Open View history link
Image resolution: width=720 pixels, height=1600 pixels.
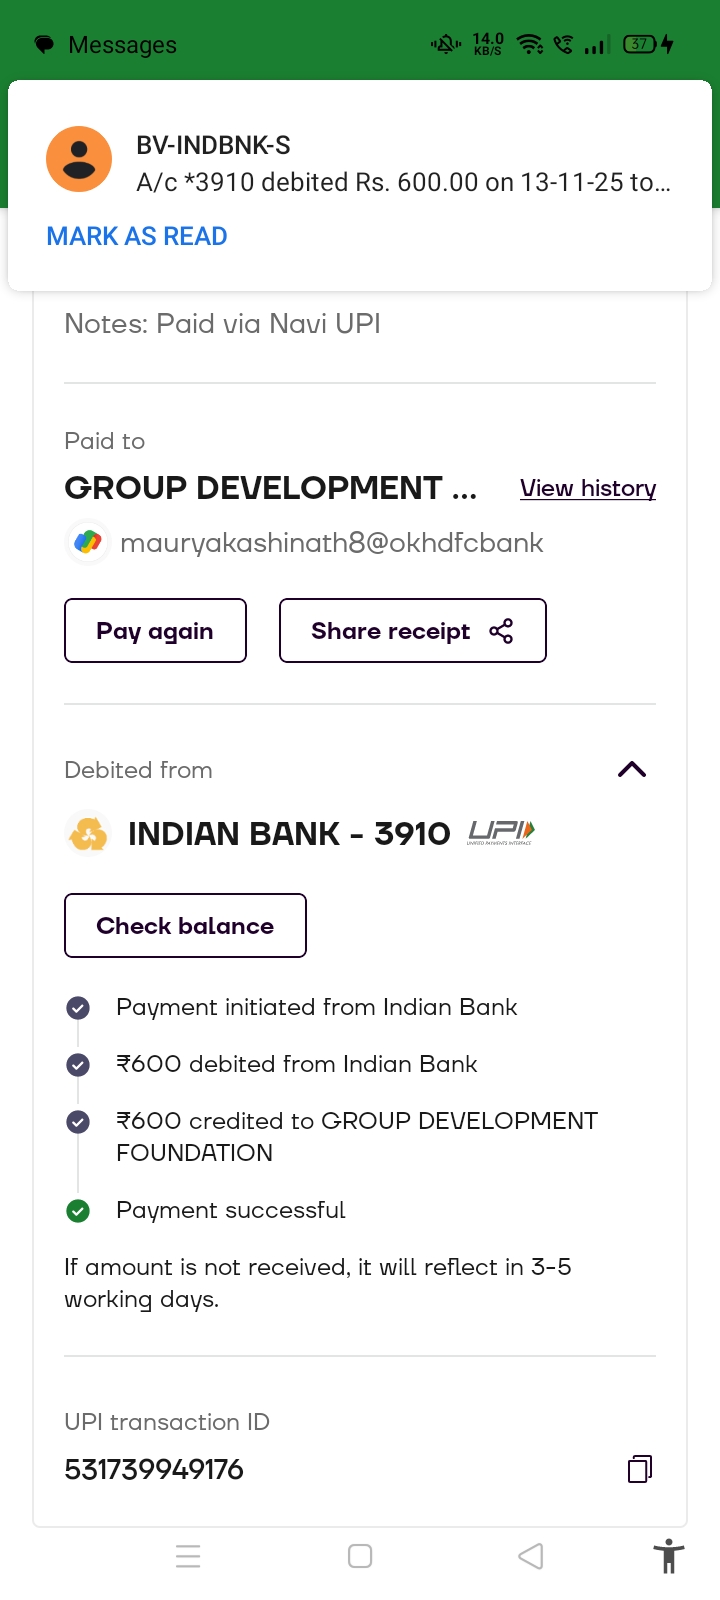(x=588, y=488)
